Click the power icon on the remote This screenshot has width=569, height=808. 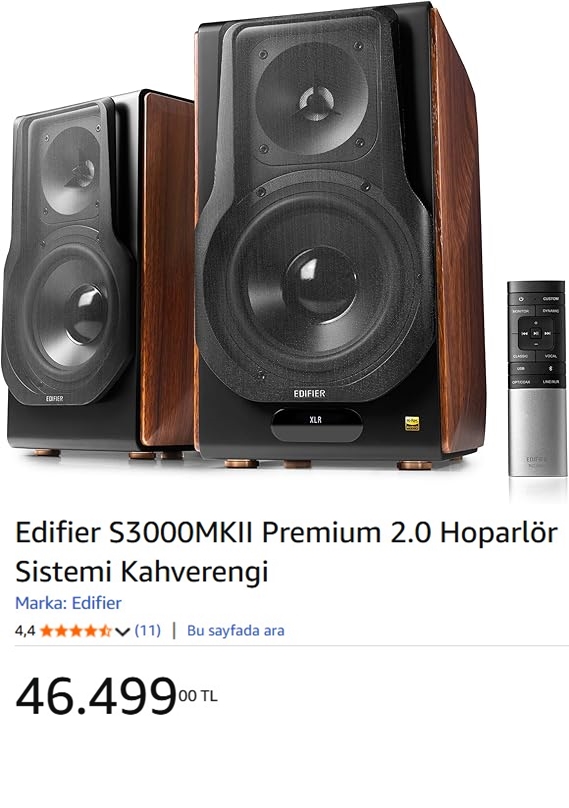click(521, 299)
